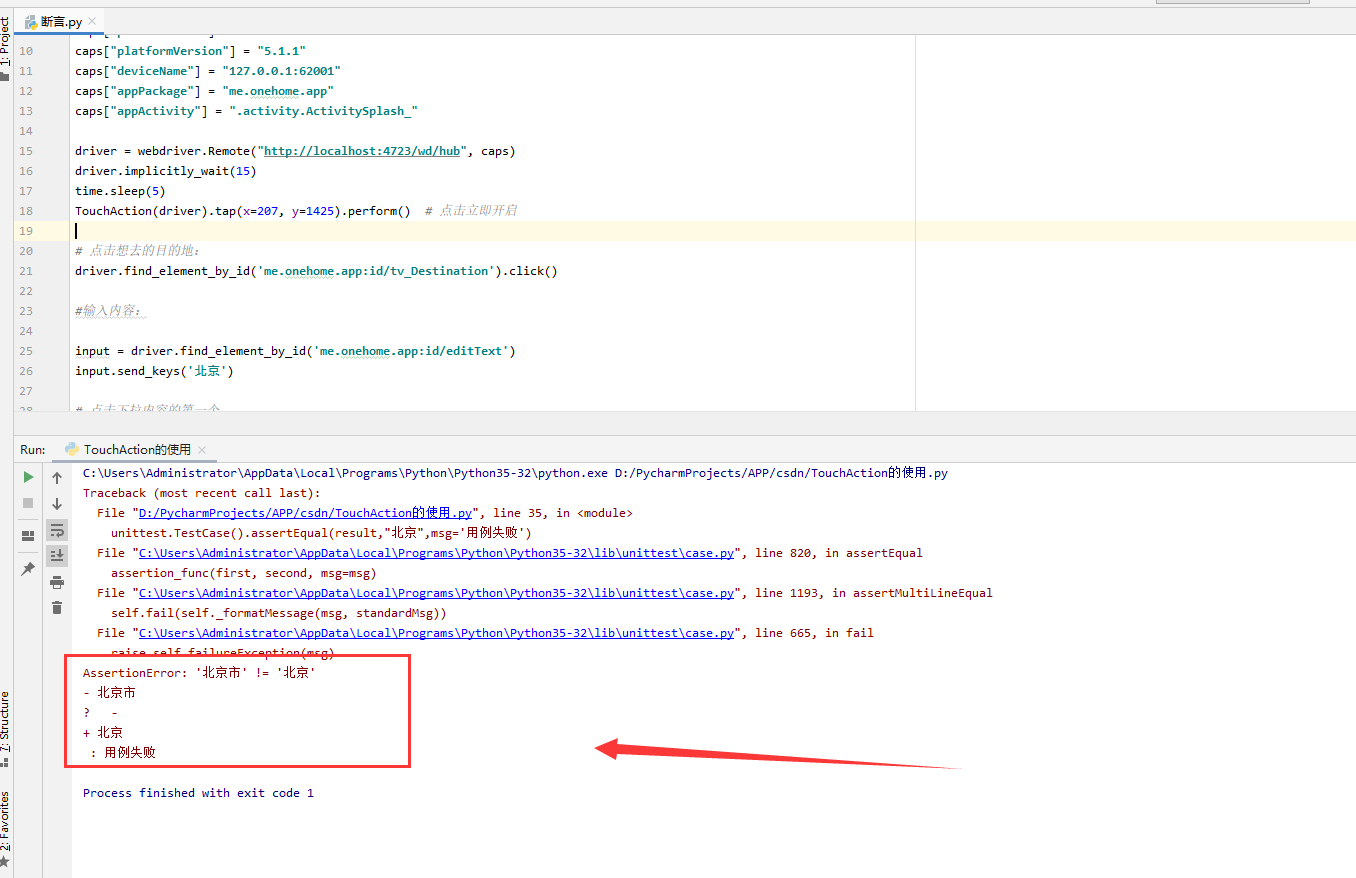1356x878 pixels.
Task: Click line number 15 in the gutter
Action: click(26, 151)
